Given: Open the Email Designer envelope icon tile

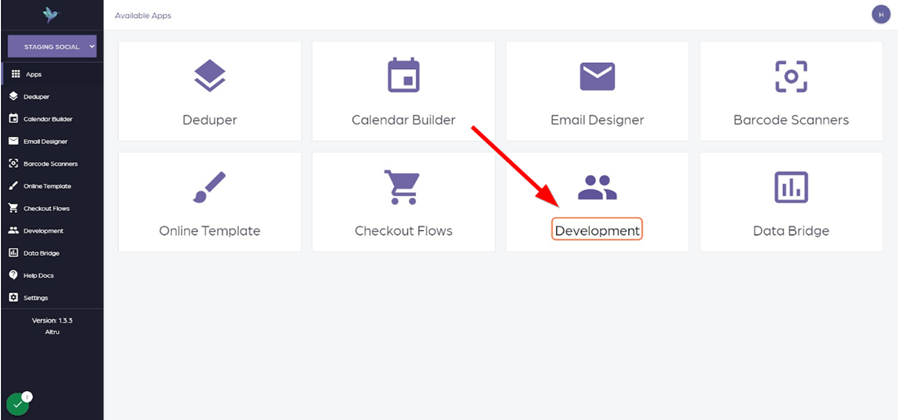Looking at the screenshot, I should point(597,76).
